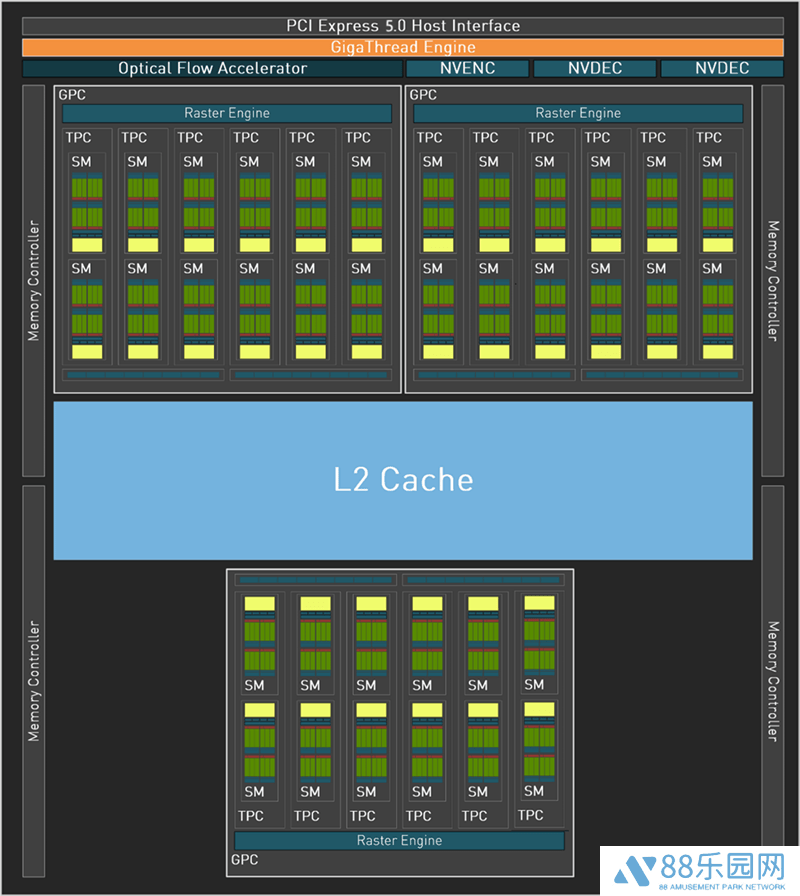Click the Optical Flow Accelerator block
The image size is (800, 896).
pos(212,68)
